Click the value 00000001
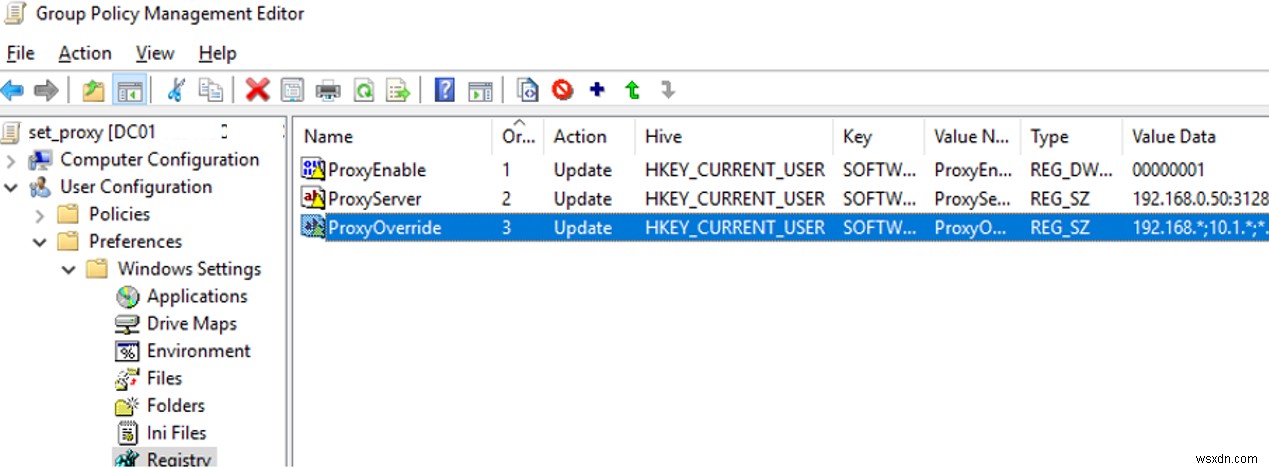 pyautogui.click(x=1168, y=170)
